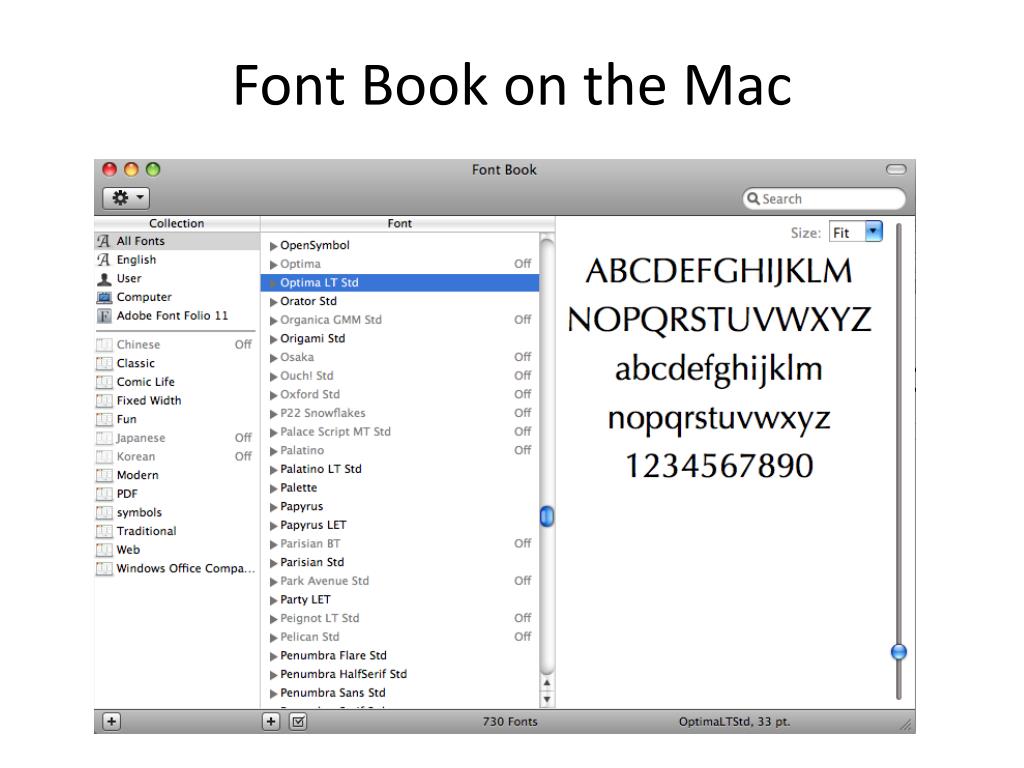
Task: Select the English collection icon
Action: click(x=104, y=260)
